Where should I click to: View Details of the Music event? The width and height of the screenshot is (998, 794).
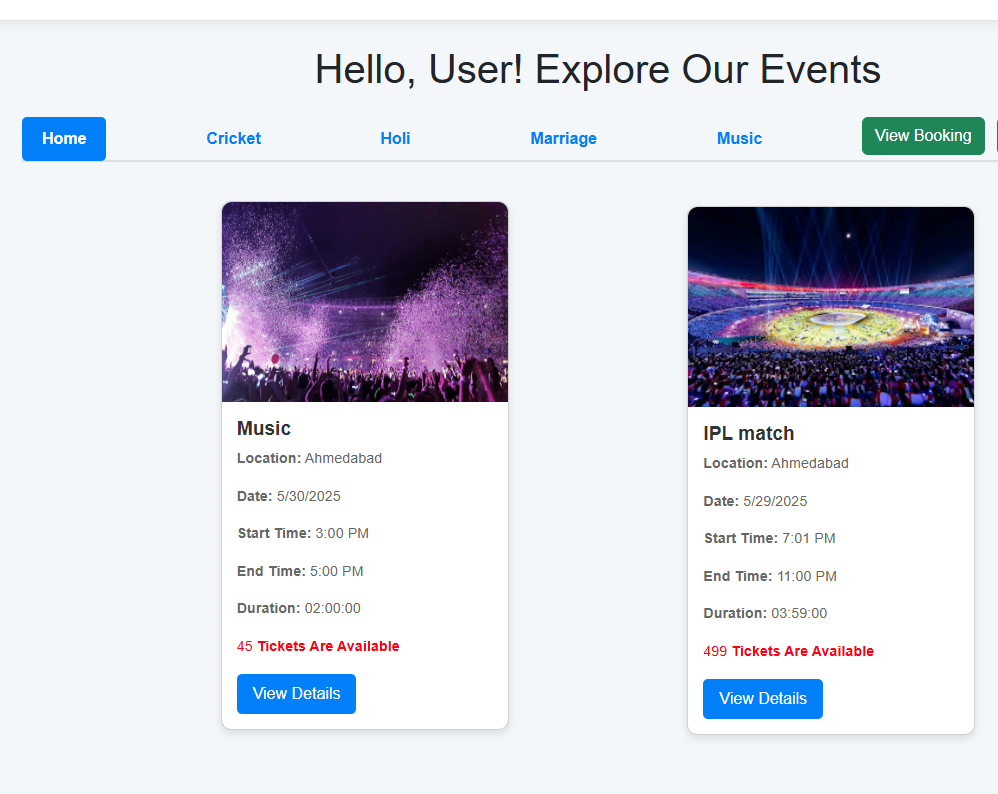[x=297, y=694]
